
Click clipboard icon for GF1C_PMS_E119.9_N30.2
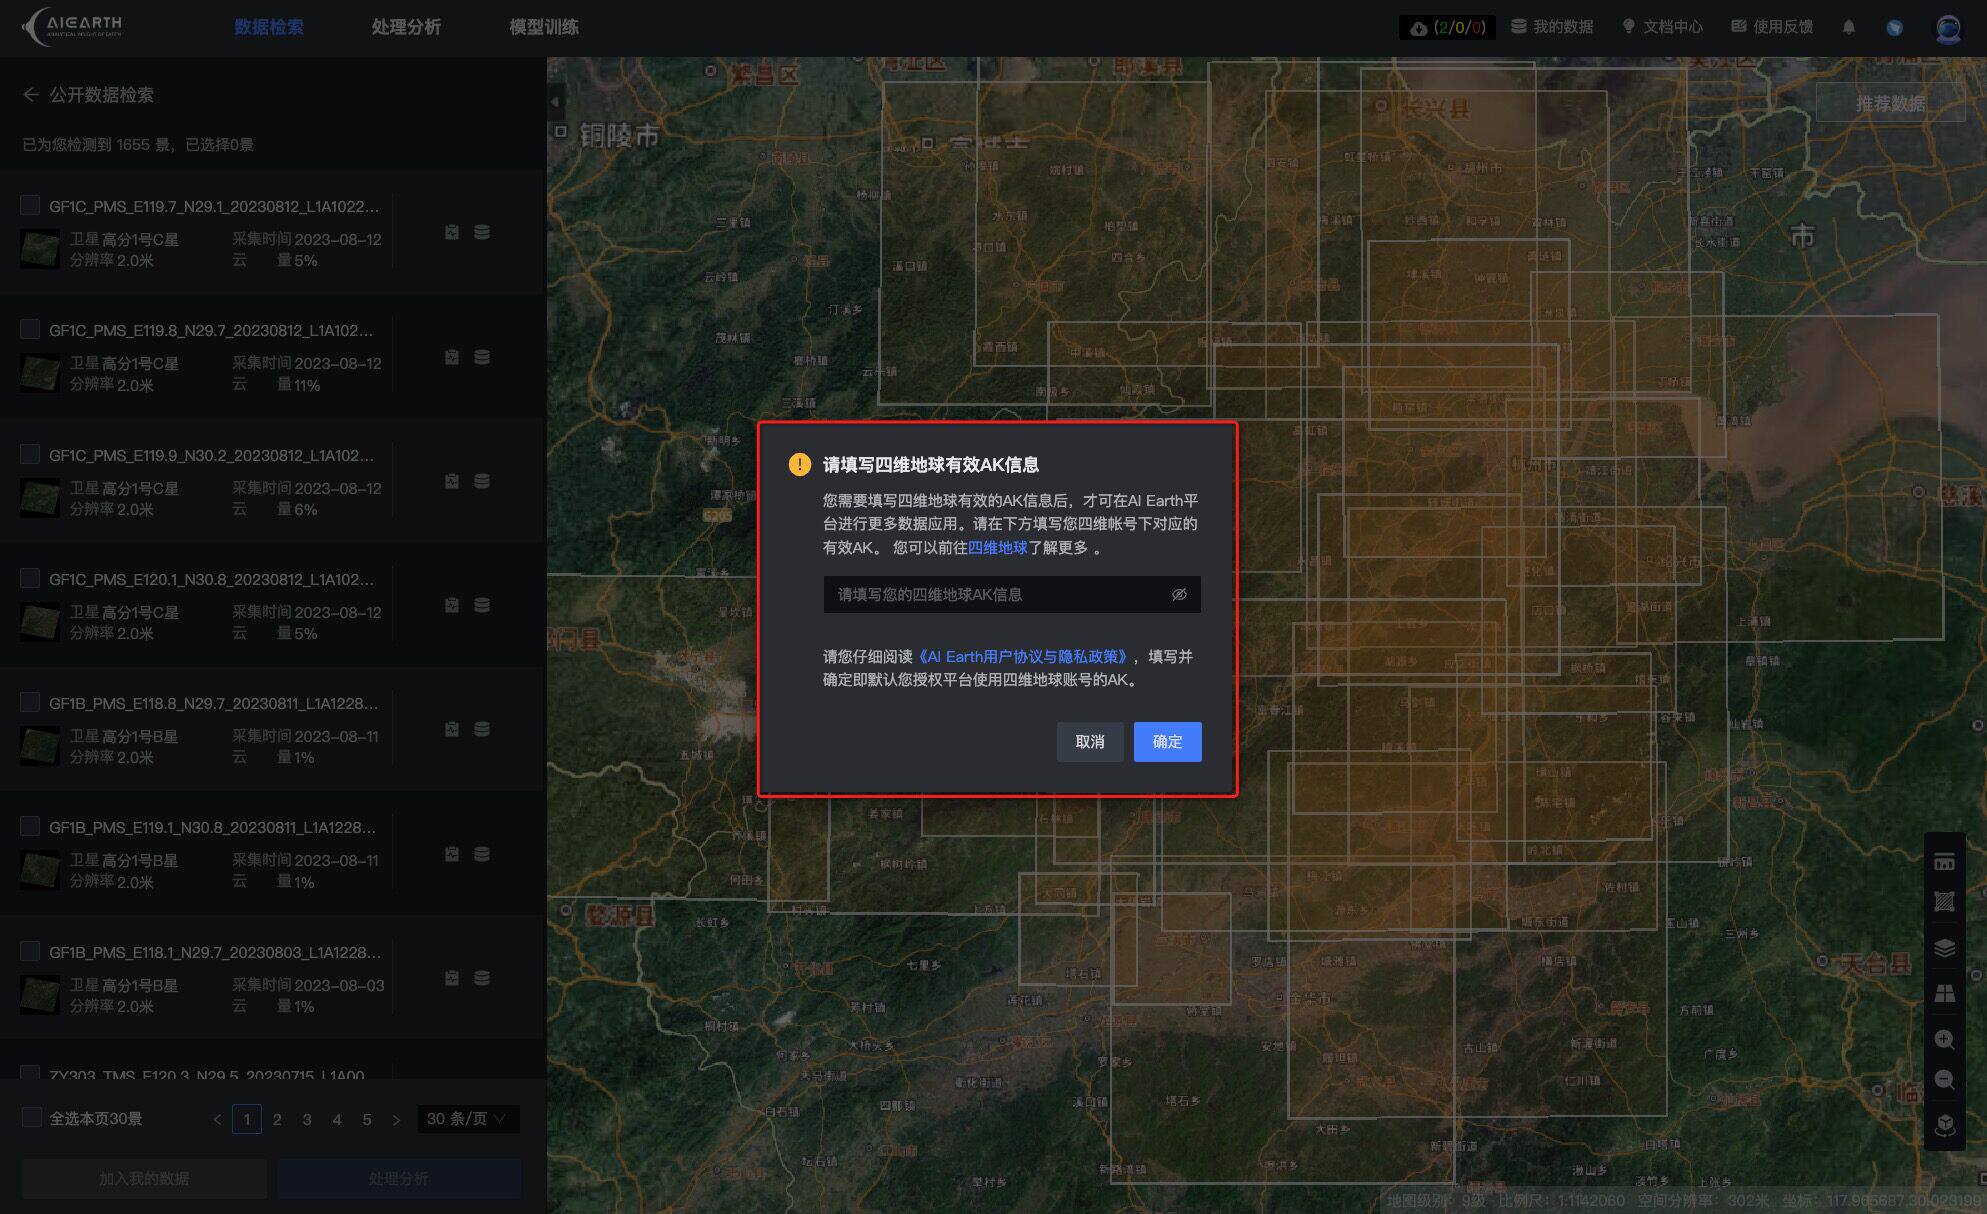click(452, 481)
